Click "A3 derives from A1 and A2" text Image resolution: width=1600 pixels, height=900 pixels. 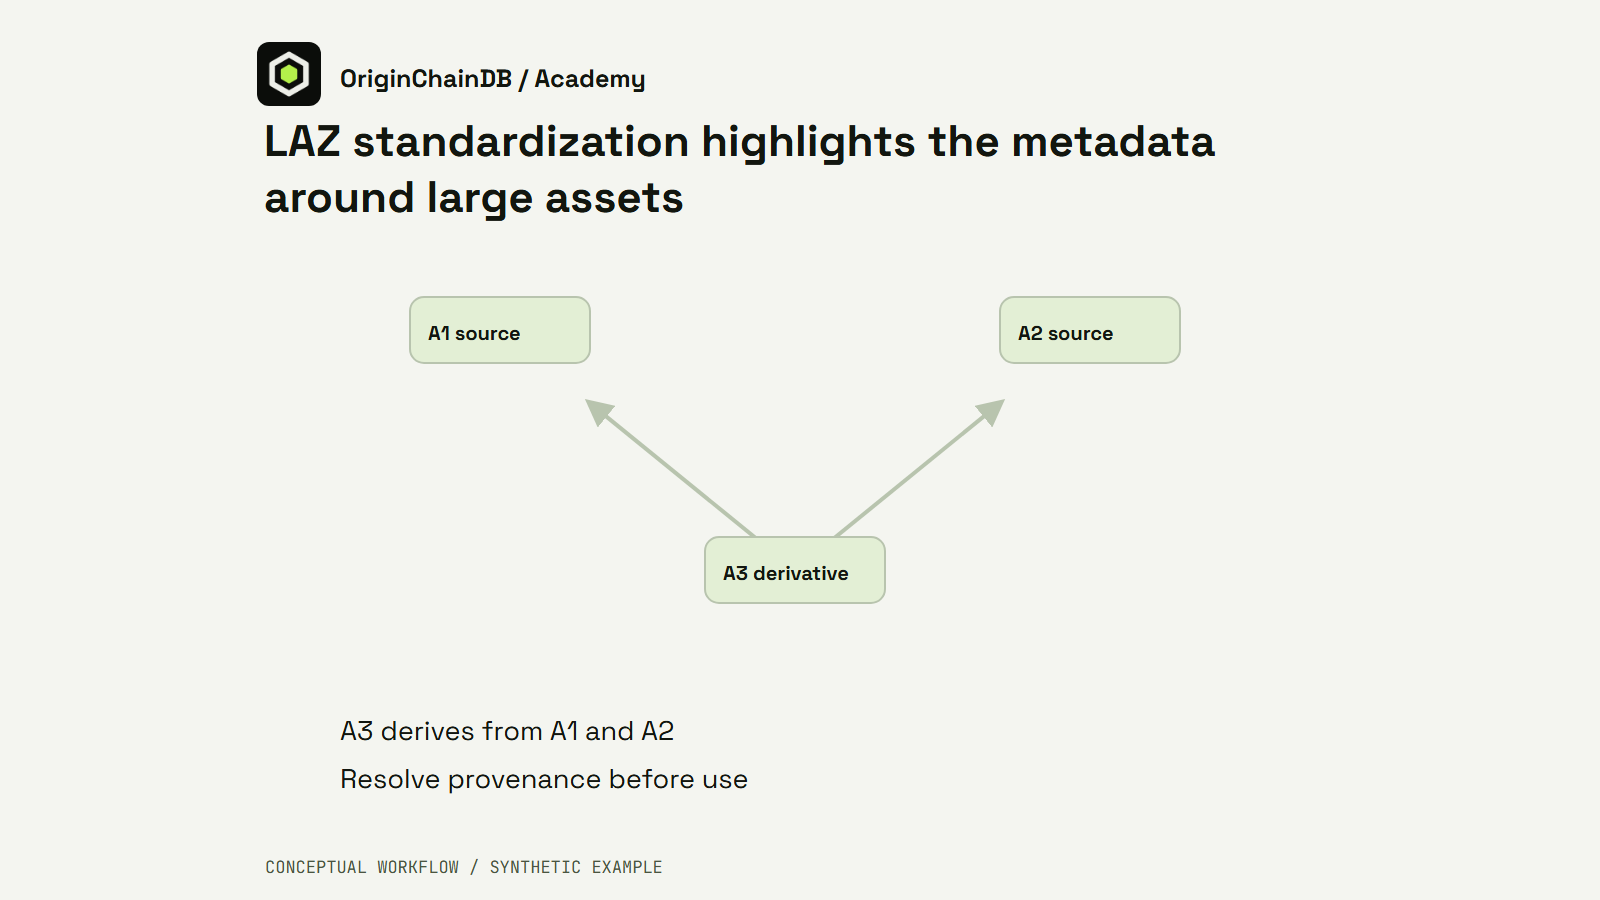point(507,731)
